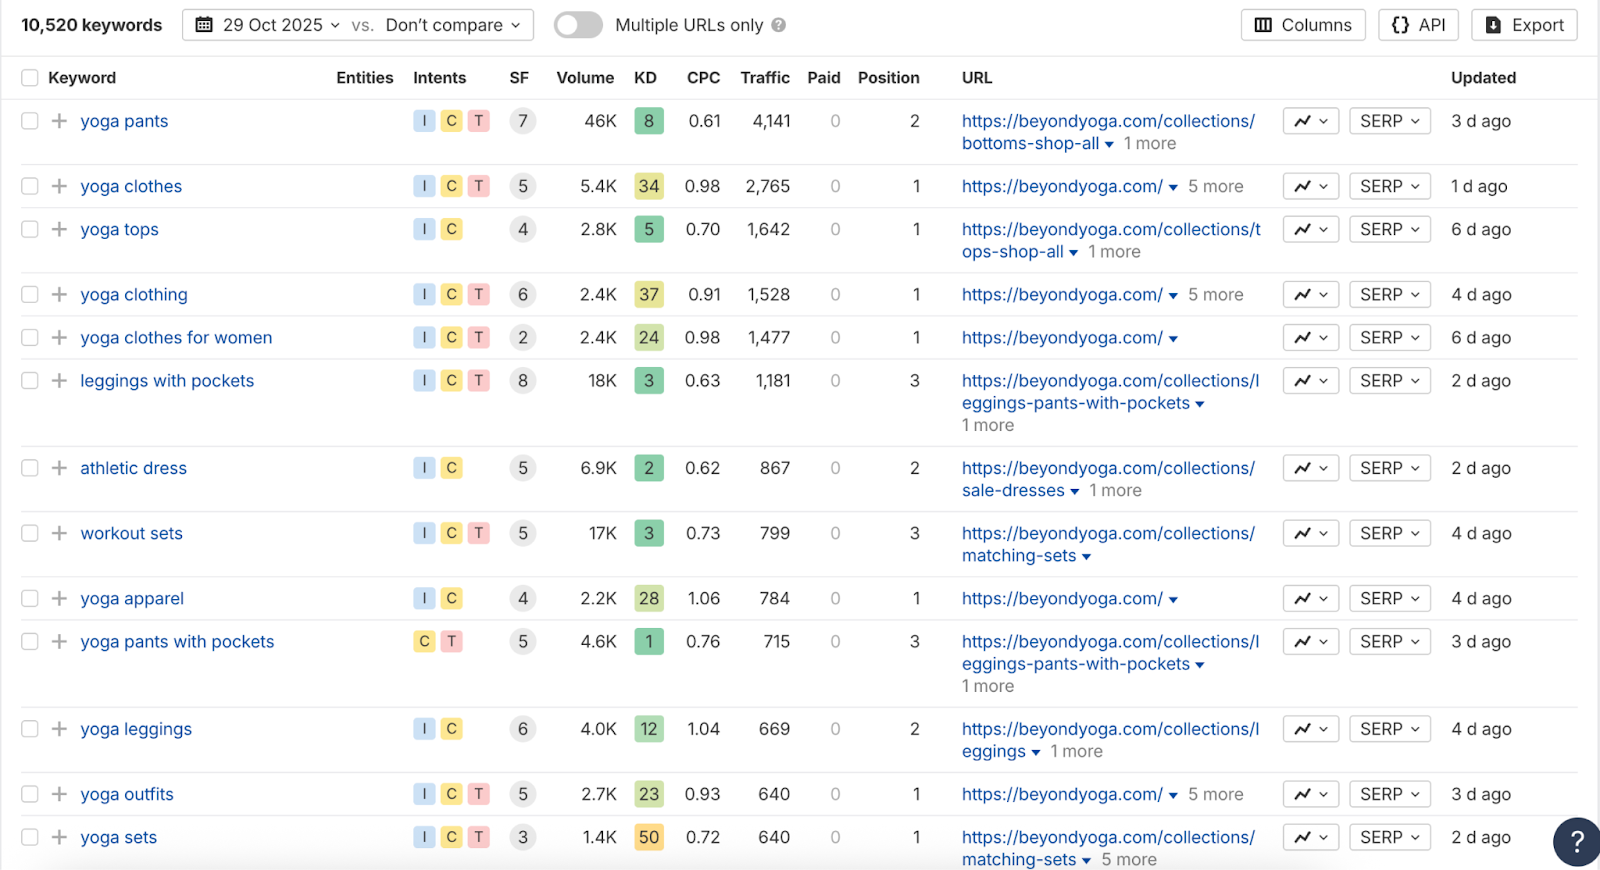Image resolution: width=1600 pixels, height=870 pixels.
Task: Check the box for athletic dress
Action: [x=30, y=468]
